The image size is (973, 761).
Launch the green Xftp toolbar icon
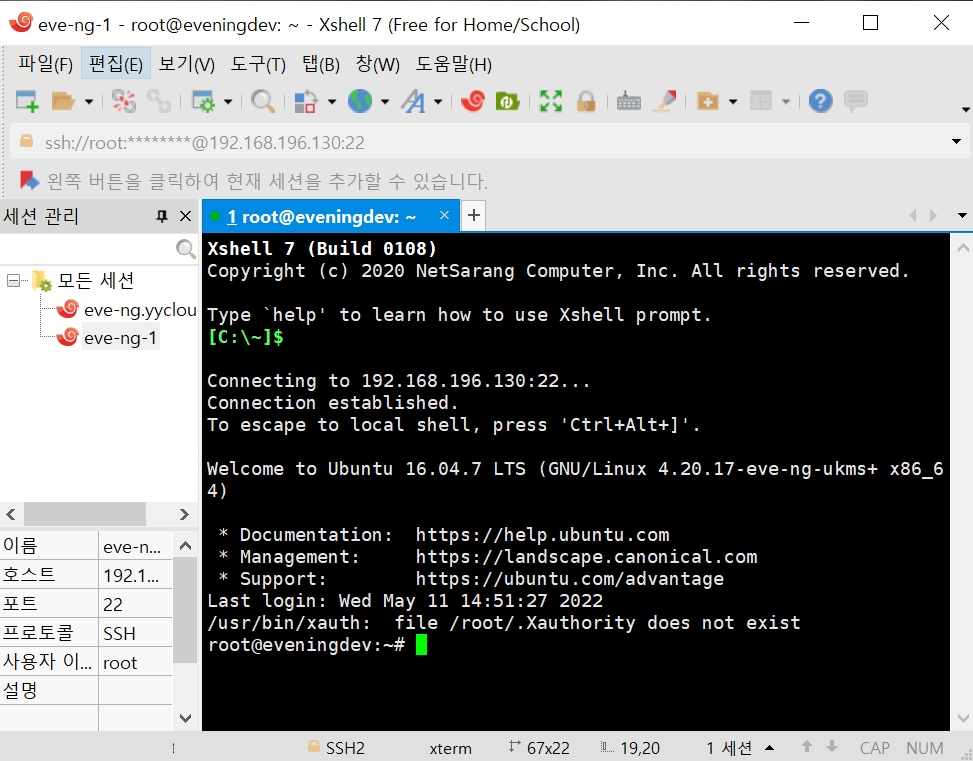(x=508, y=101)
